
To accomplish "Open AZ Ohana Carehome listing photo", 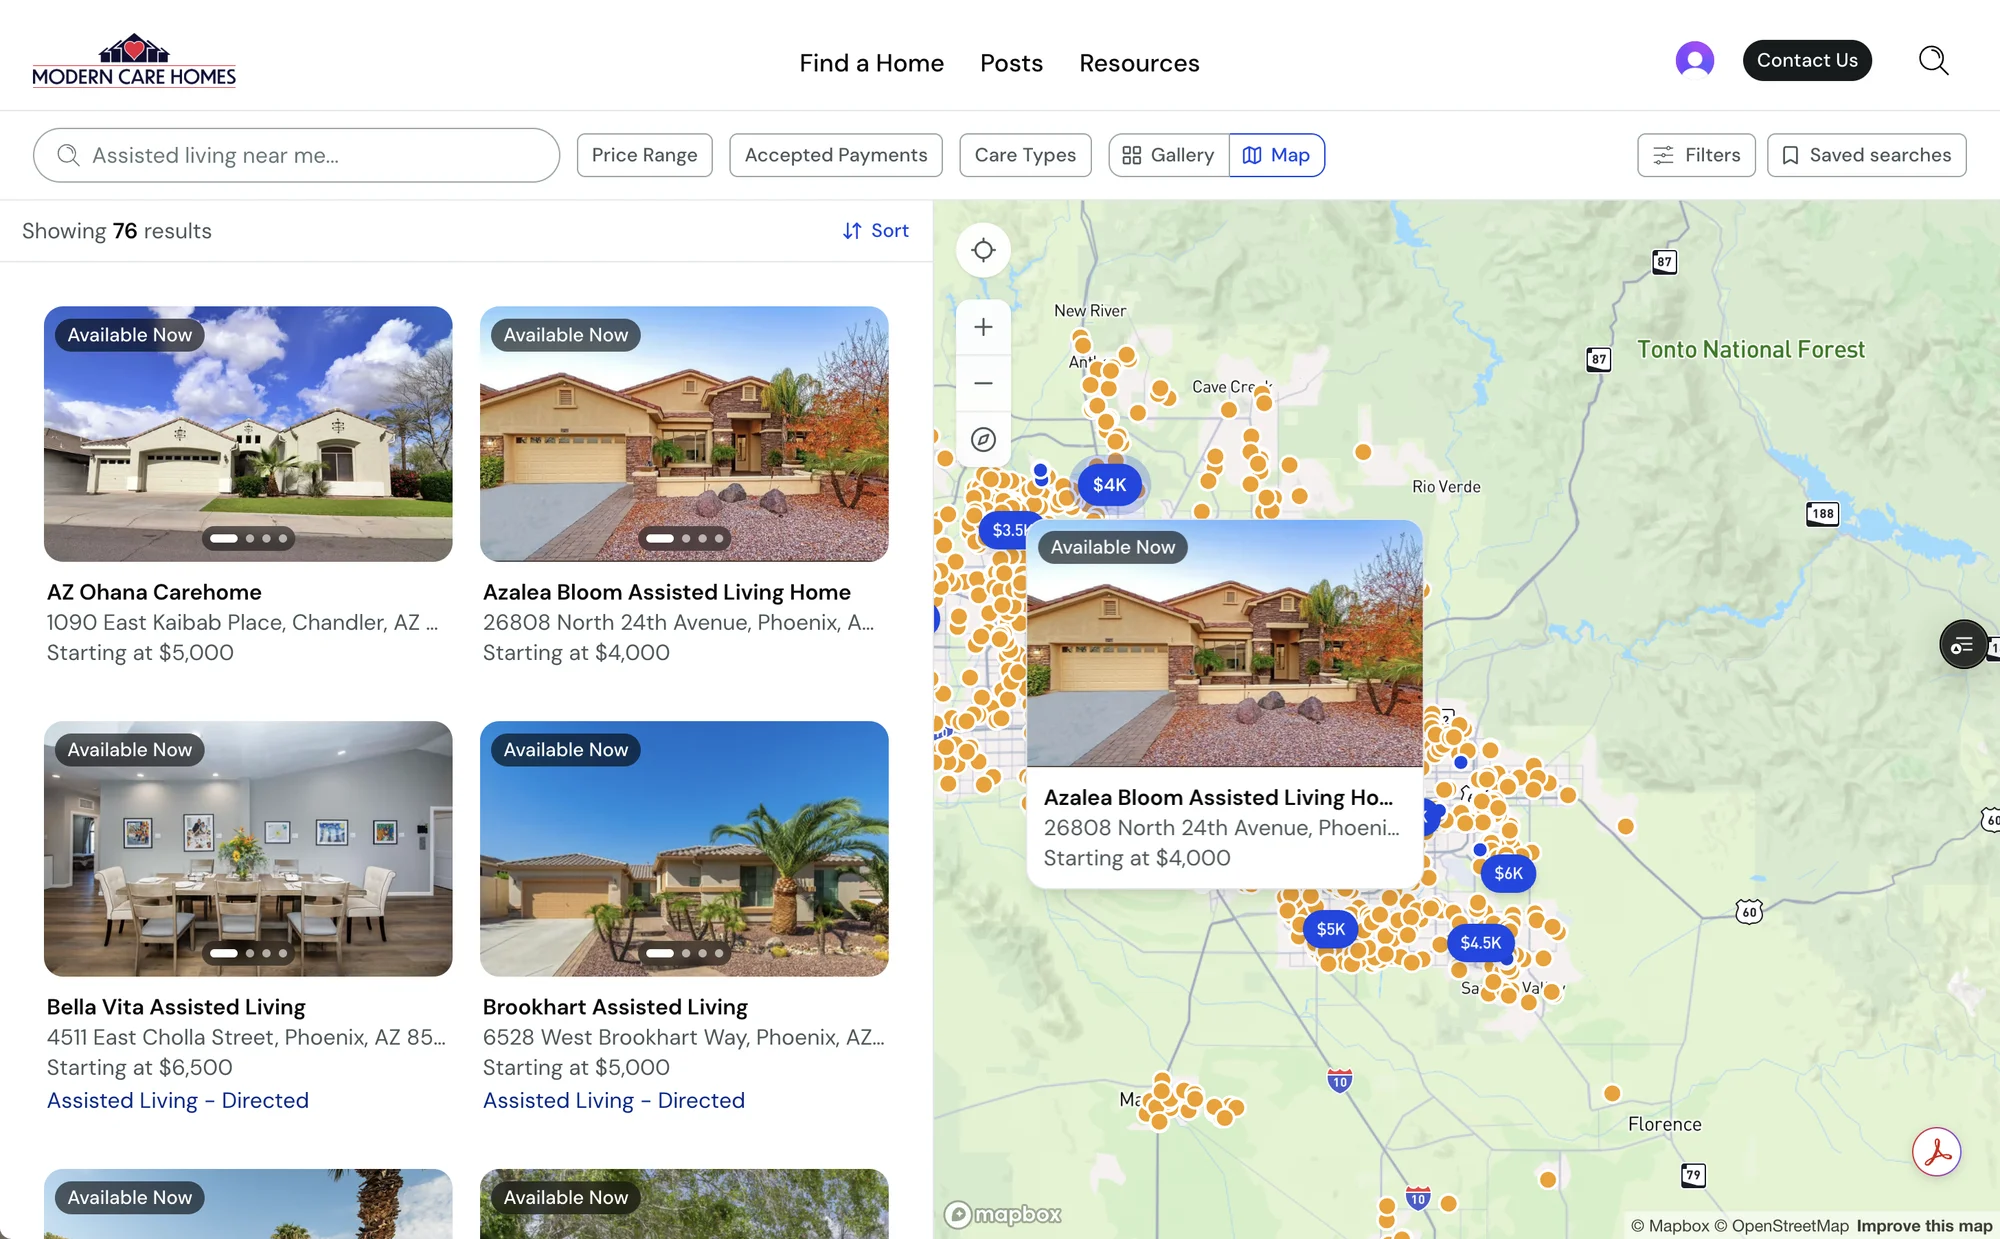I will point(248,434).
